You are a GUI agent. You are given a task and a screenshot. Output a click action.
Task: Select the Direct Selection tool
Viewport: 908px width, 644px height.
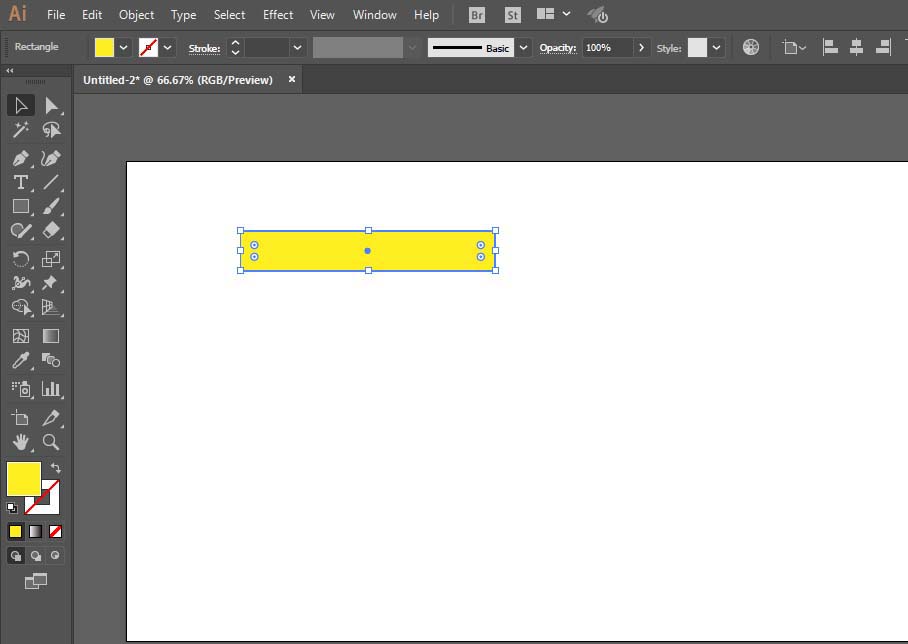click(51, 105)
